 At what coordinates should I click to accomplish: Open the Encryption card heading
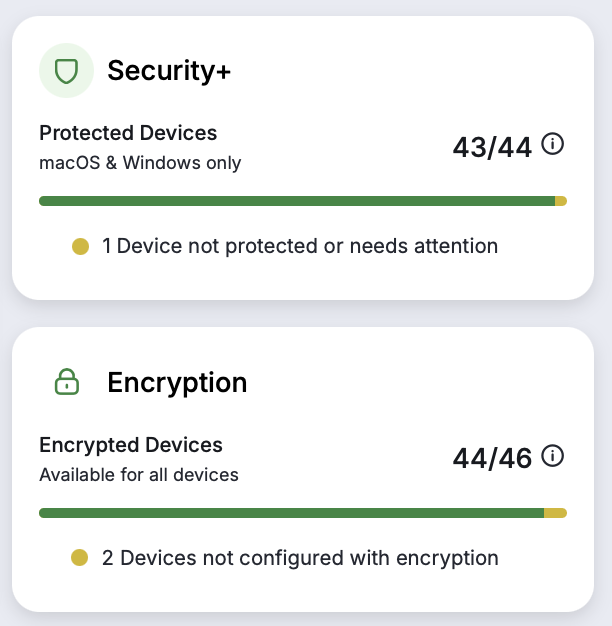point(177,382)
